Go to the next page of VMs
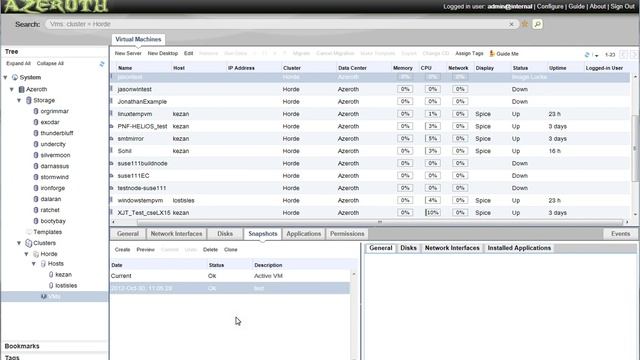Image resolution: width=640 pixels, height=360 pixels. (x=633, y=54)
